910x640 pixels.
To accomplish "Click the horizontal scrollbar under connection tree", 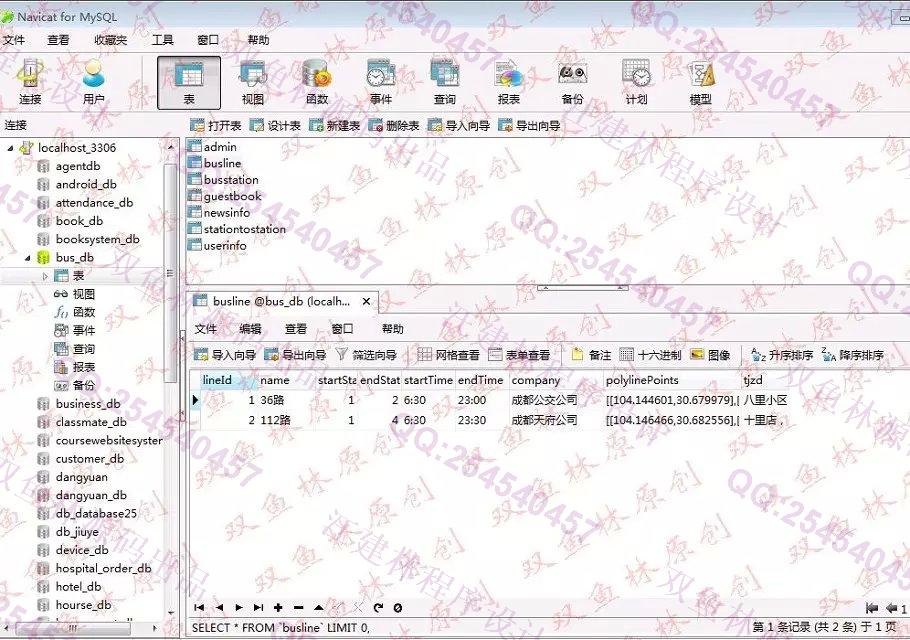I will click(x=73, y=628).
